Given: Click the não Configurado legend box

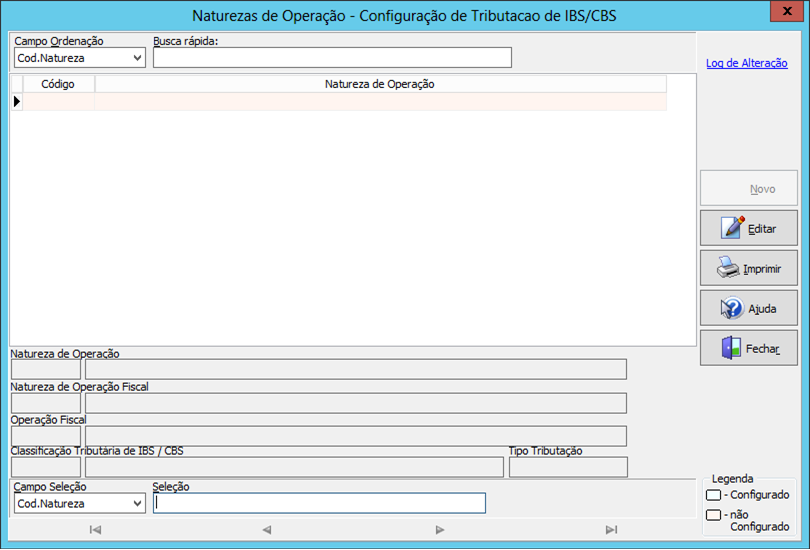Looking at the screenshot, I should point(713,515).
